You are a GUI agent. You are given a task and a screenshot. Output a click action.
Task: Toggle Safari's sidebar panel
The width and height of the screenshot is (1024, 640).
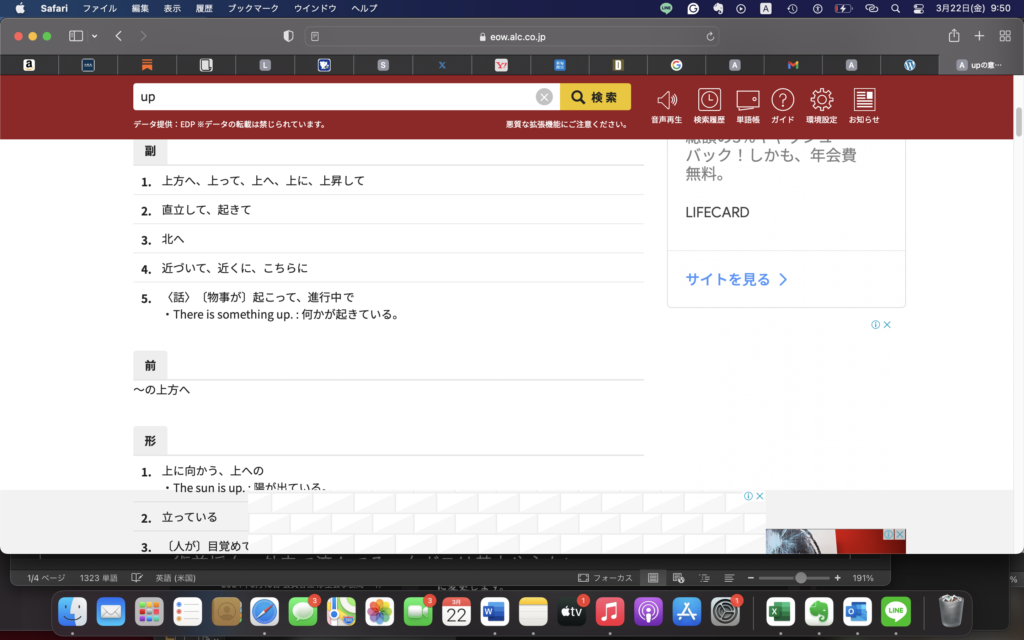coord(76,36)
